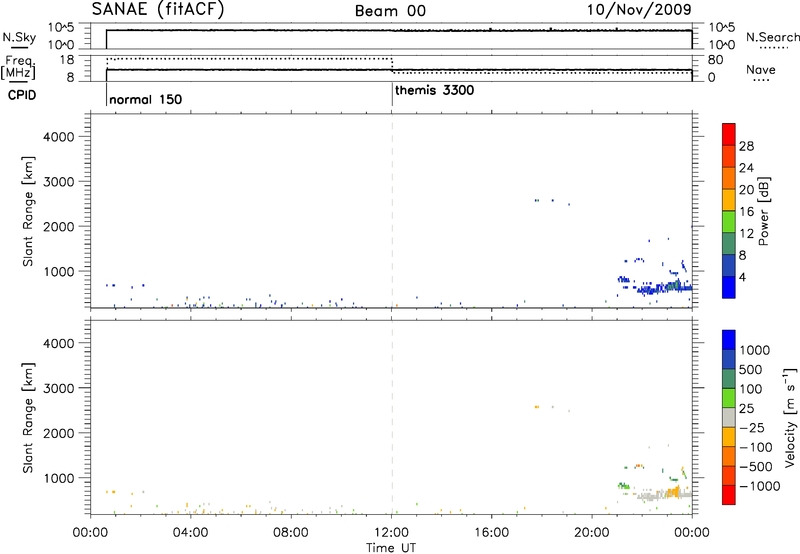Click the 24 label on Power scale
The width and height of the screenshot is (800, 554).
coord(746,168)
